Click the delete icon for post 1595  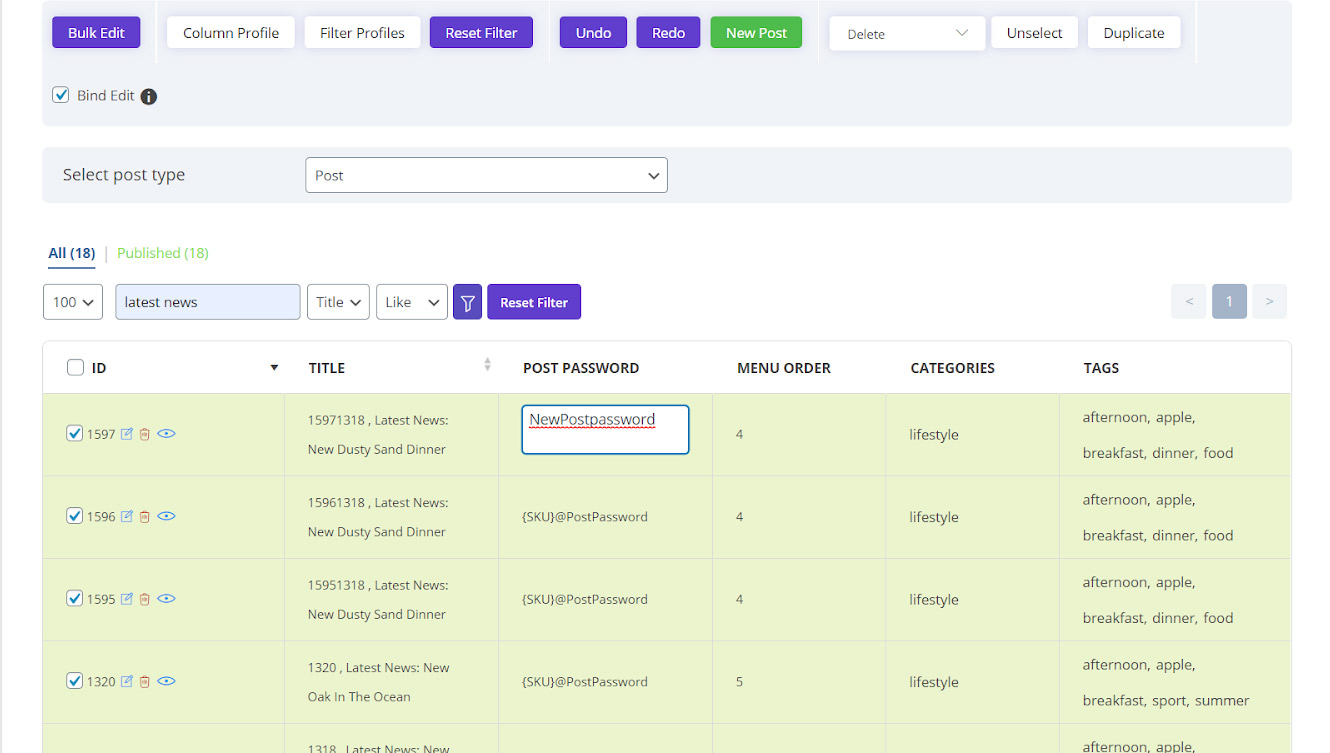pos(145,598)
